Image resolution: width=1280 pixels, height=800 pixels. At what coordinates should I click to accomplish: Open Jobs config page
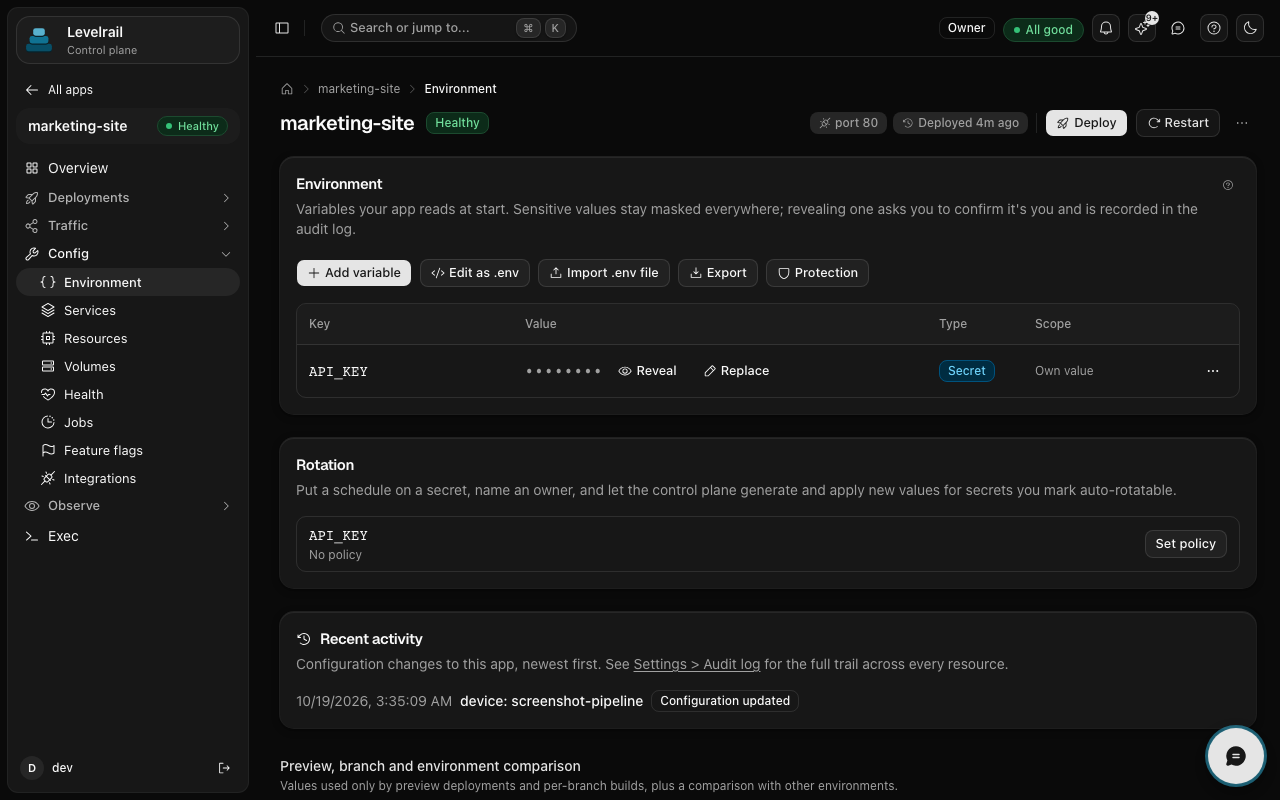[x=128, y=423]
